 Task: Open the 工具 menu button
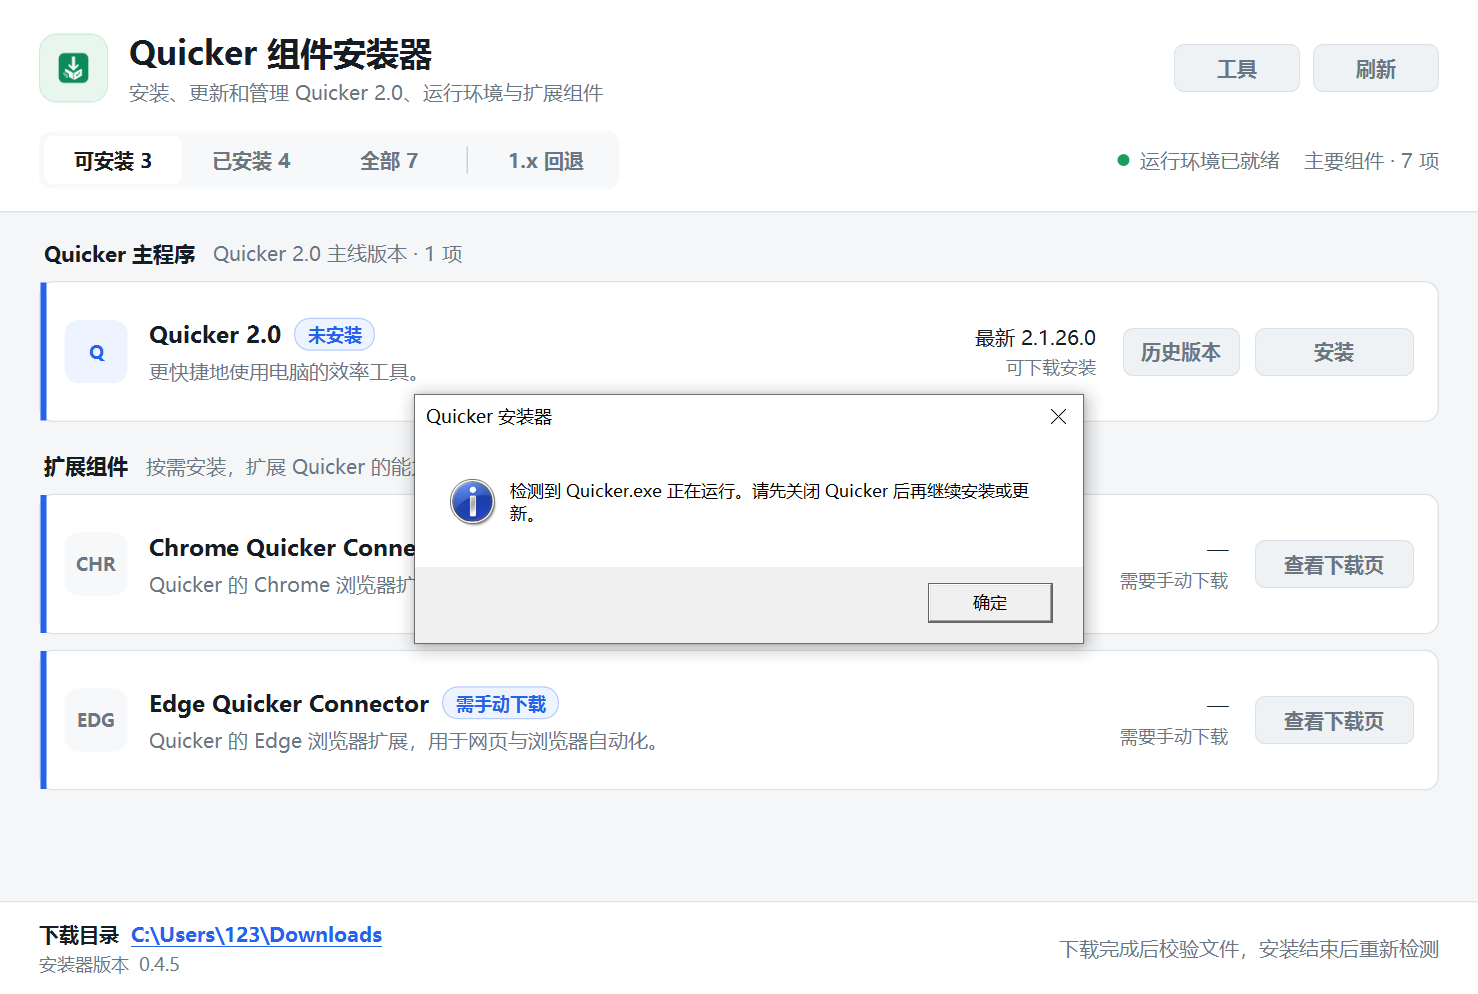coord(1236,68)
